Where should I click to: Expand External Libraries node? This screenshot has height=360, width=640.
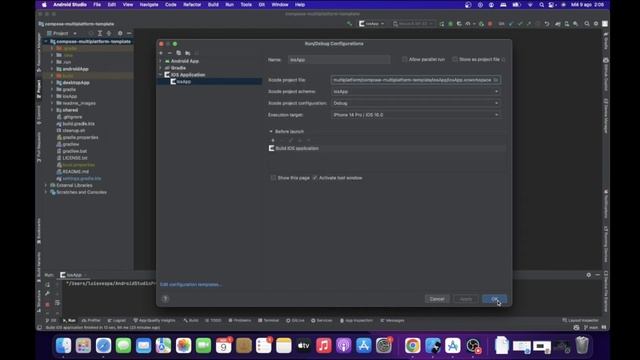point(46,185)
